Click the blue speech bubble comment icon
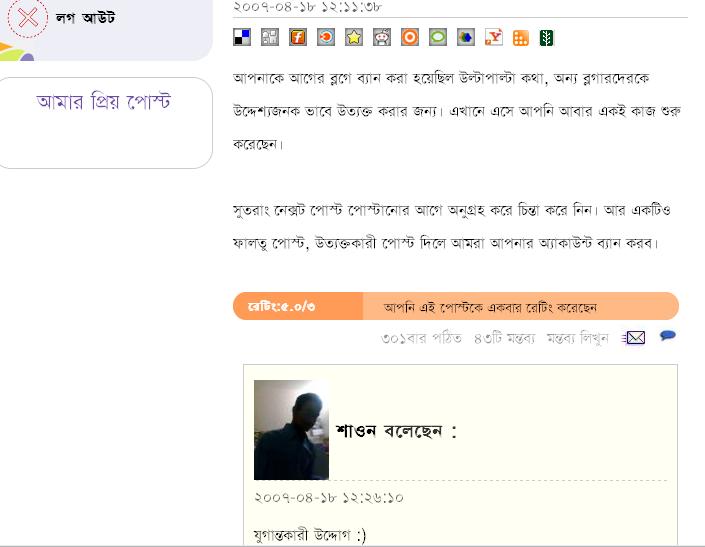 (x=668, y=335)
